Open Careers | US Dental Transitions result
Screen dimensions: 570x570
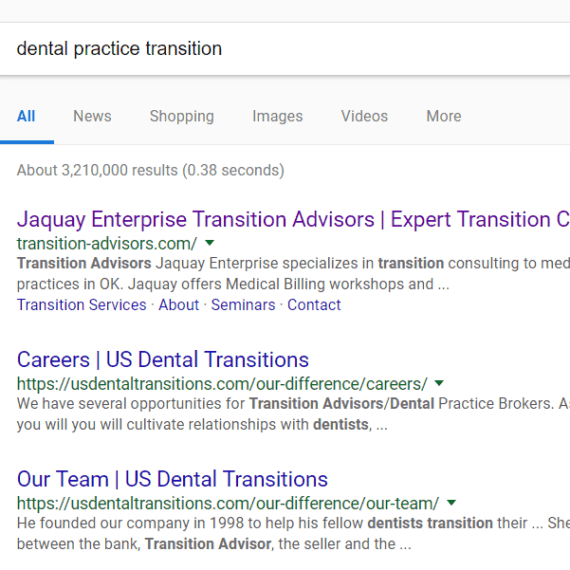coord(163,360)
